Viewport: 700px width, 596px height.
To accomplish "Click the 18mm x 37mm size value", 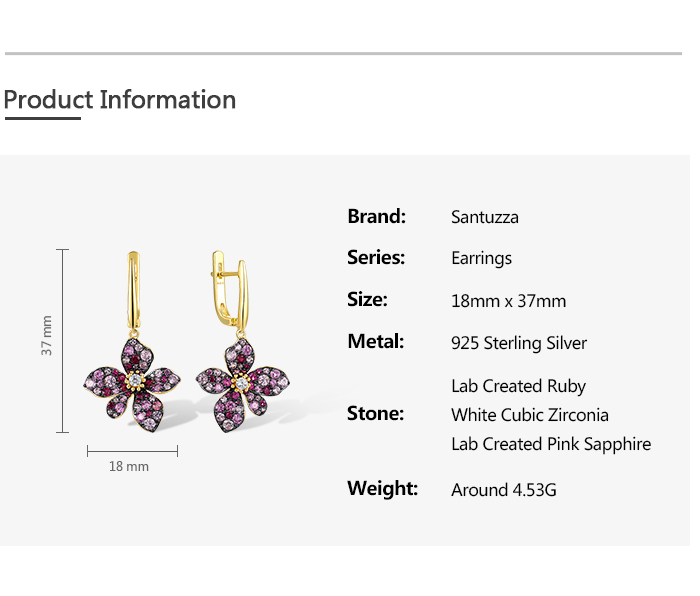I will [508, 301].
